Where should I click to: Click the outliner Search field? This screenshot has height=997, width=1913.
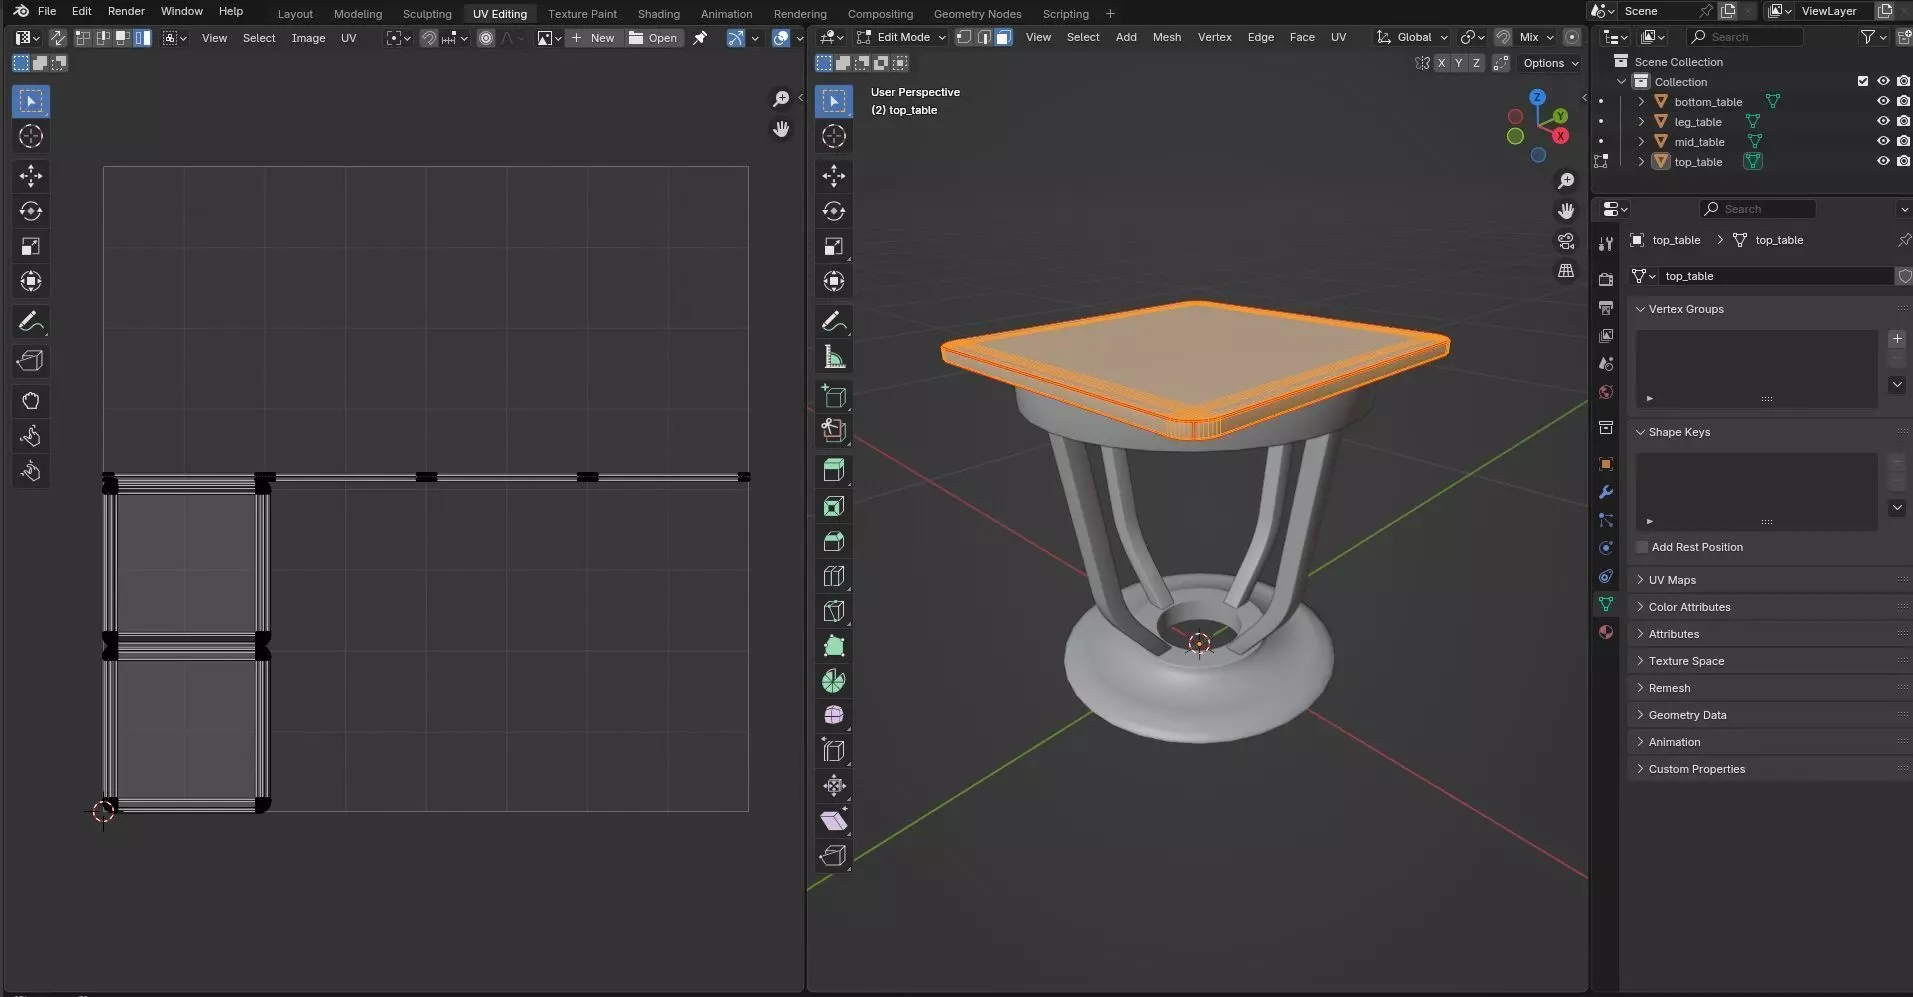click(x=1745, y=37)
